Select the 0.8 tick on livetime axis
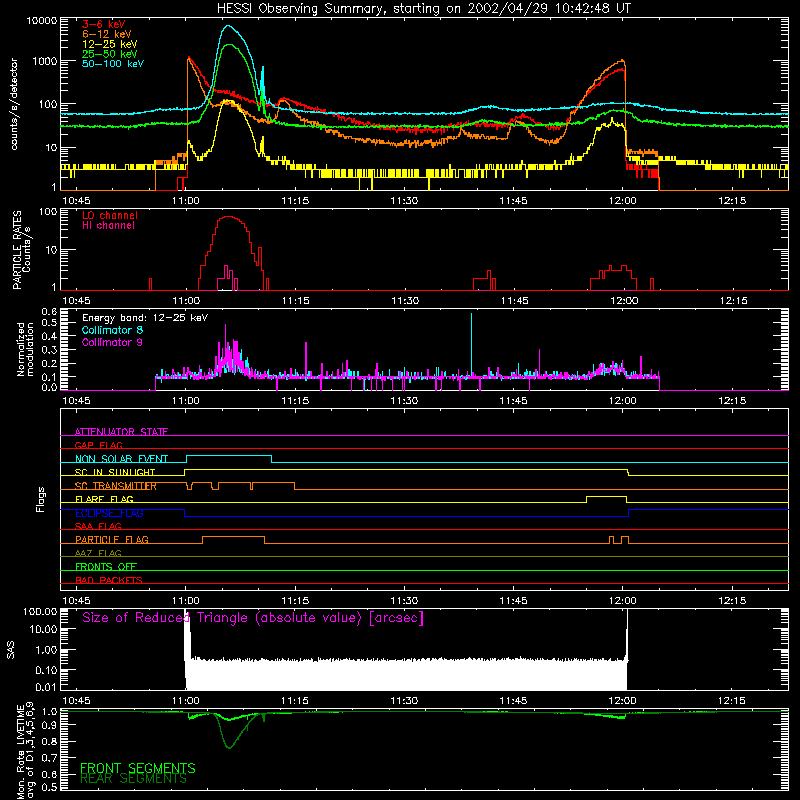The image size is (800, 800). (x=49, y=742)
